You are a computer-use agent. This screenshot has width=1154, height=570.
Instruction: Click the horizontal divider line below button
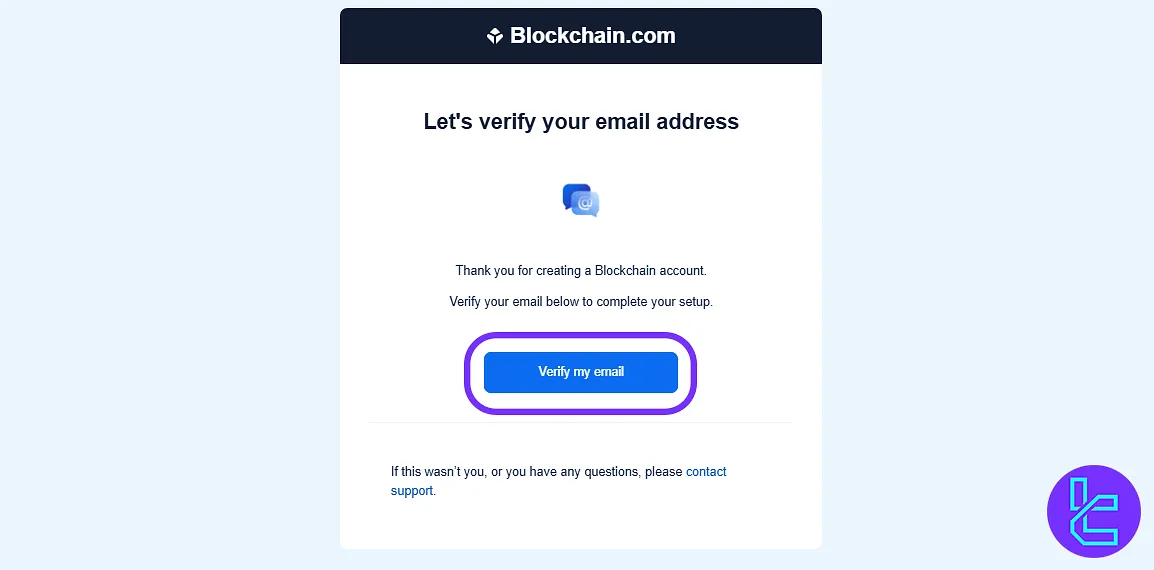580,423
